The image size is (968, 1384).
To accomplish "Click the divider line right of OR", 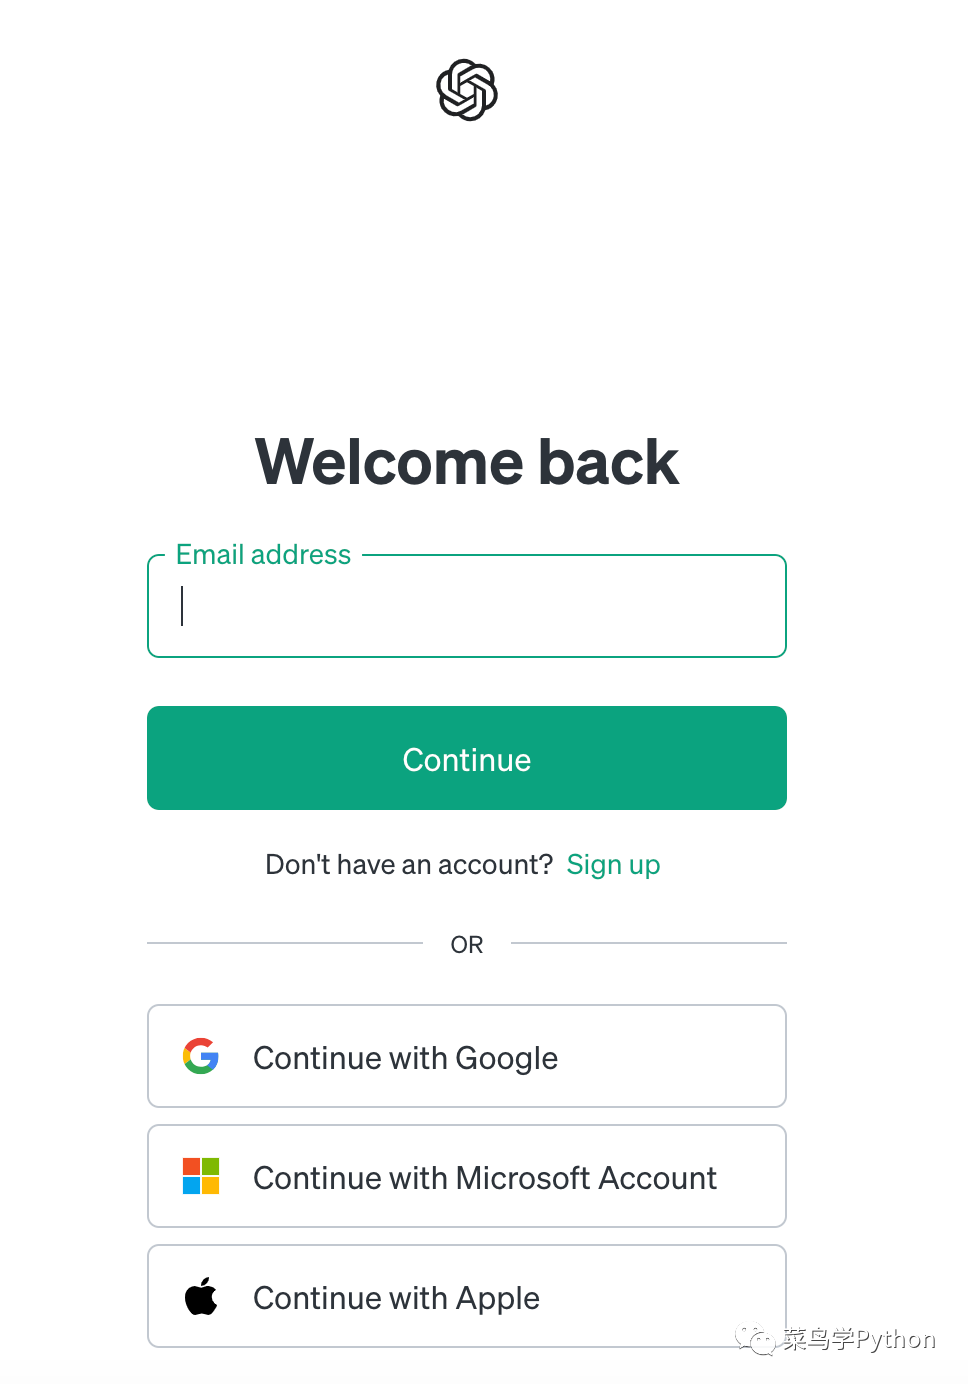I will coord(648,943).
